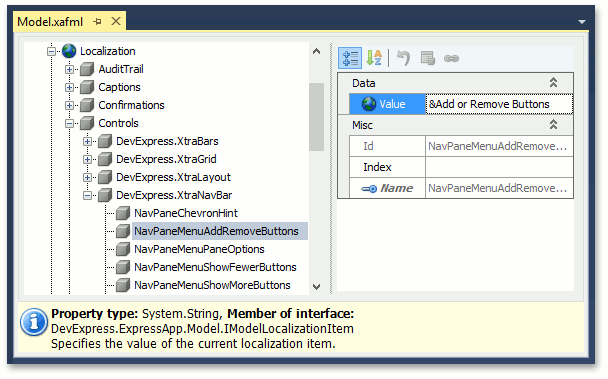The width and height of the screenshot is (608, 379).
Task: Select the NavPaneChevronHint item
Action: pyautogui.click(x=186, y=213)
